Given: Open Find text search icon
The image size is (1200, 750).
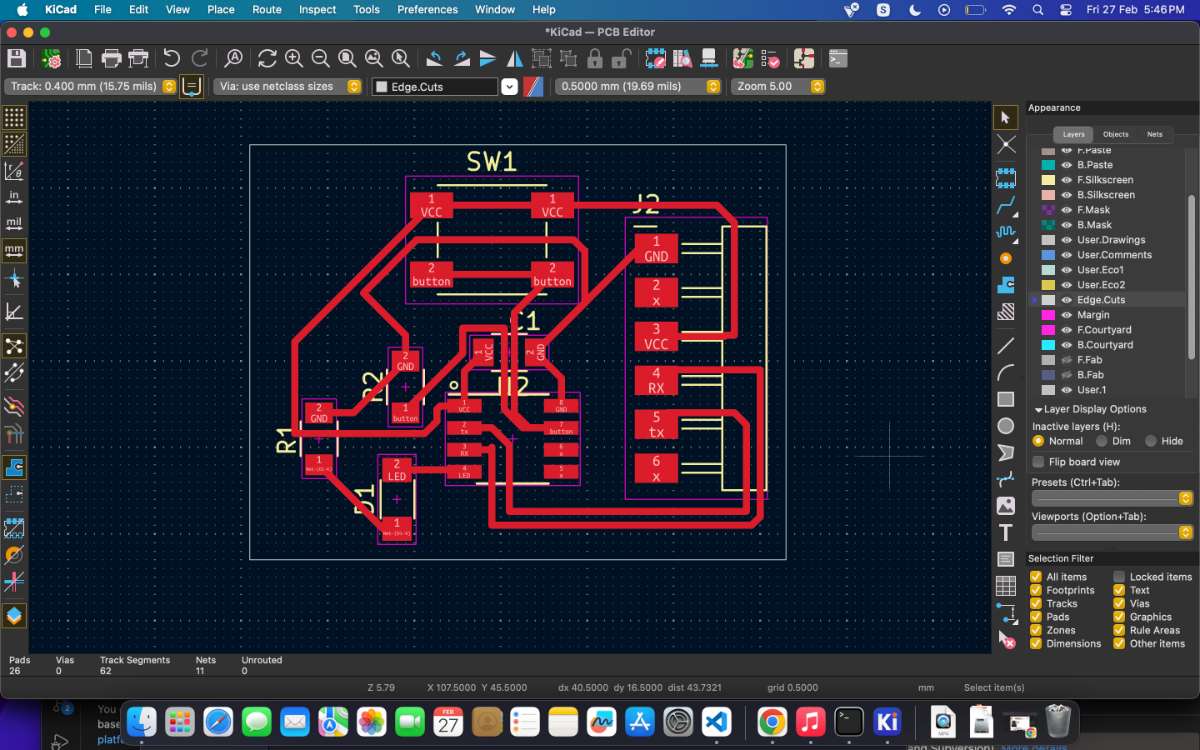Looking at the screenshot, I should pos(234,58).
